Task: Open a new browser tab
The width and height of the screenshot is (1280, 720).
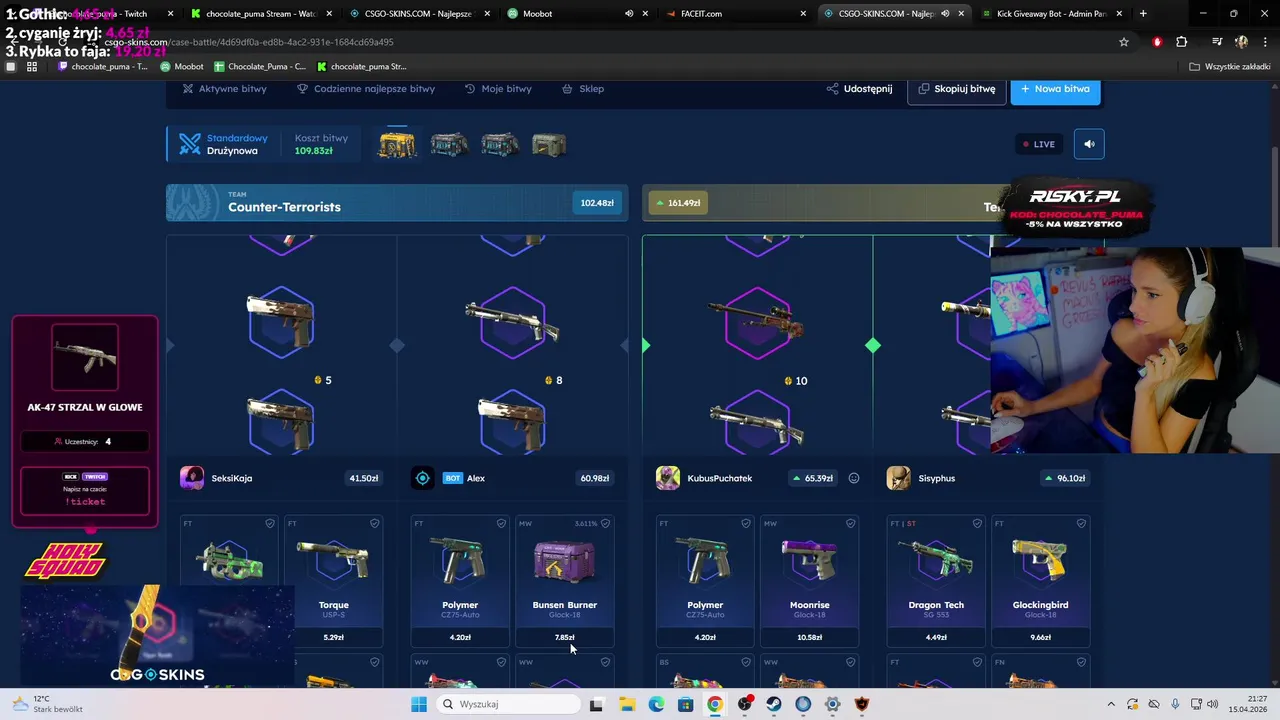Action: point(1143,14)
